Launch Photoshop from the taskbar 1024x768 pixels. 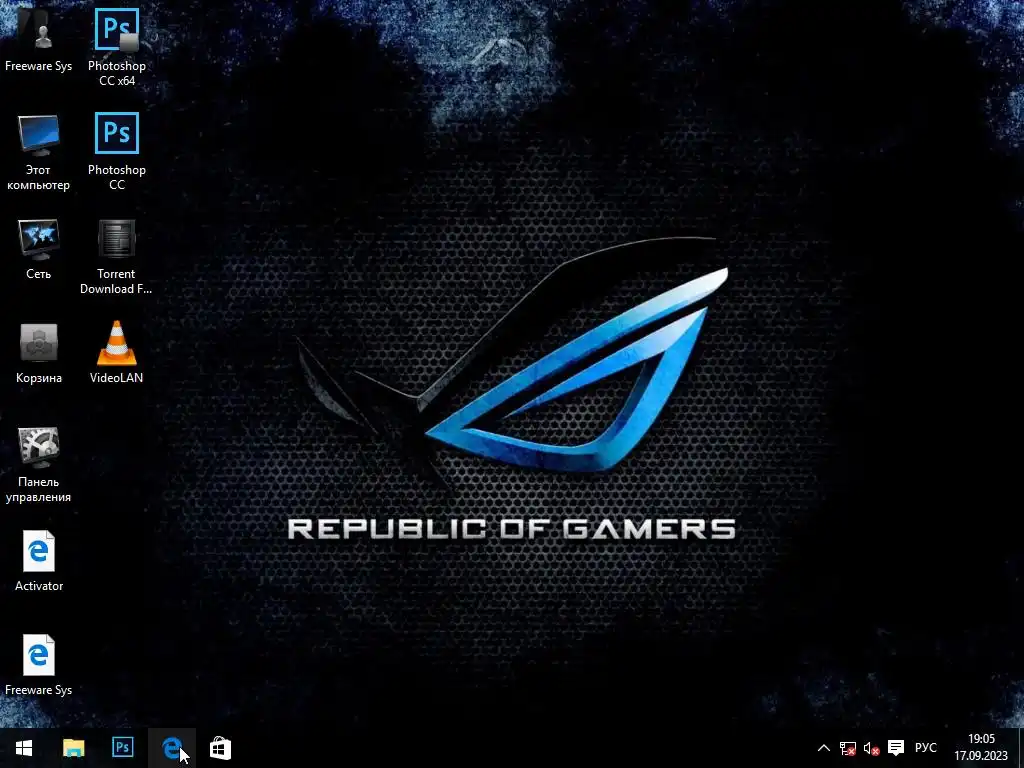click(122, 748)
